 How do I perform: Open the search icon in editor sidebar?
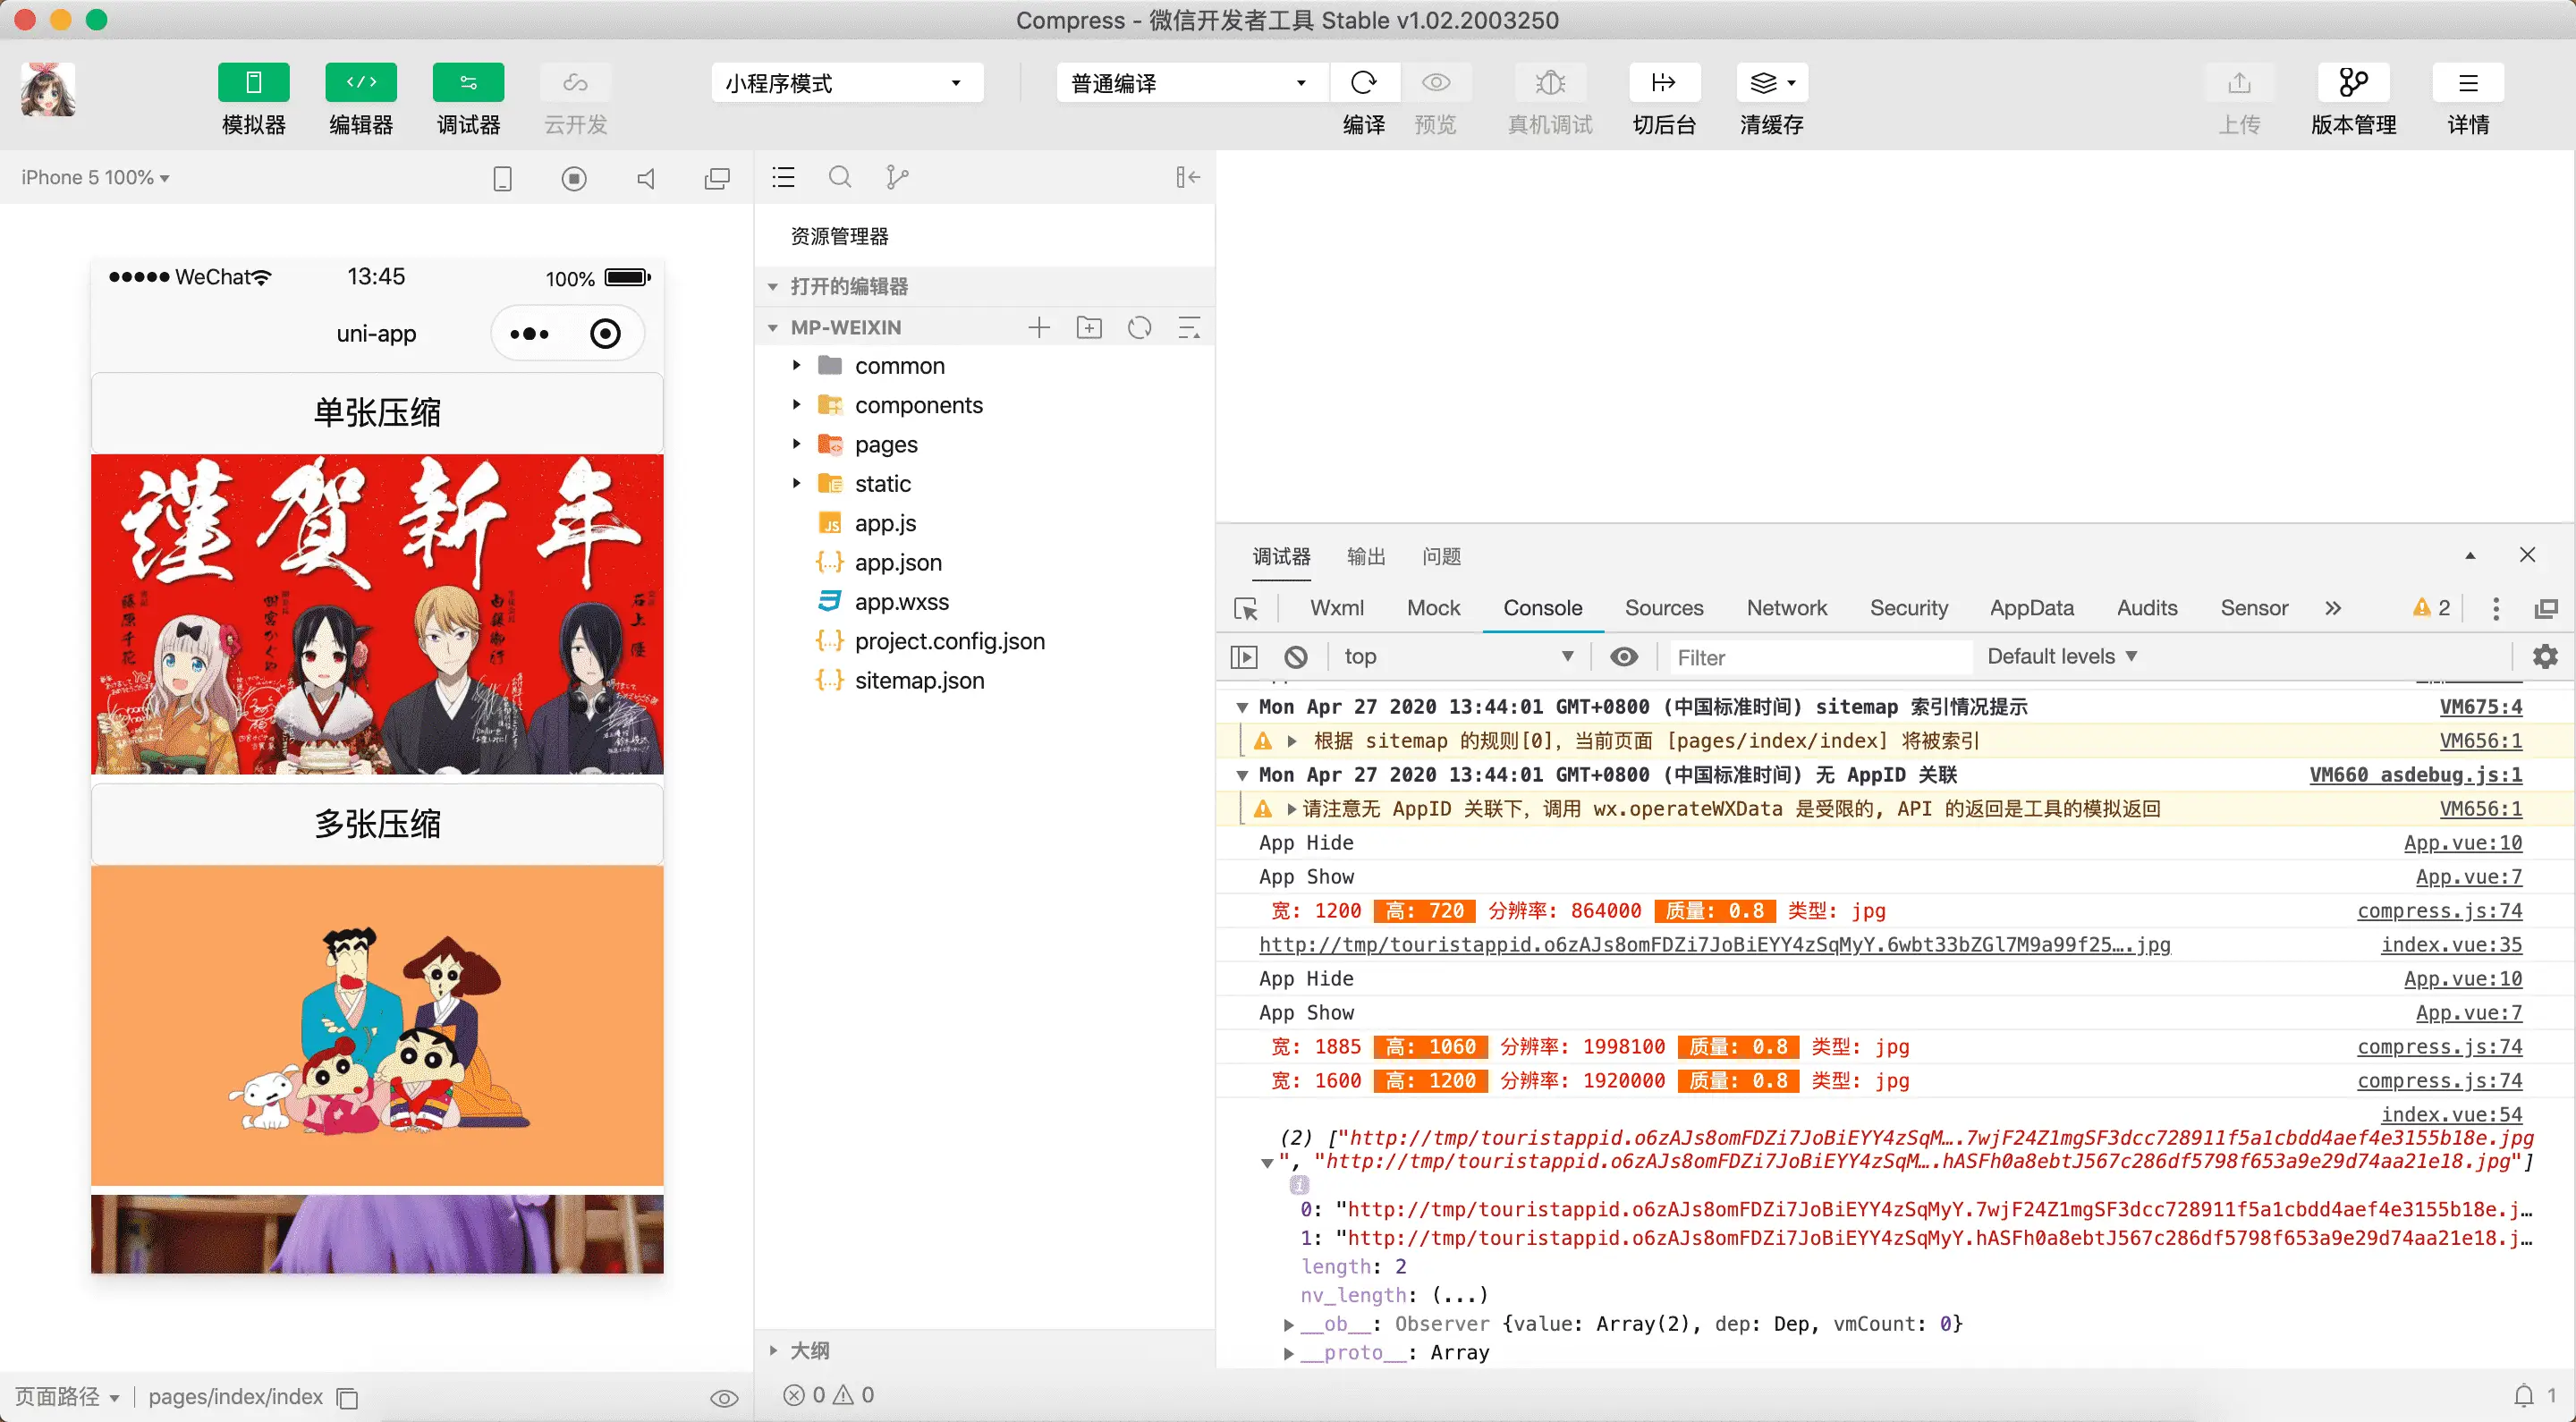click(840, 177)
